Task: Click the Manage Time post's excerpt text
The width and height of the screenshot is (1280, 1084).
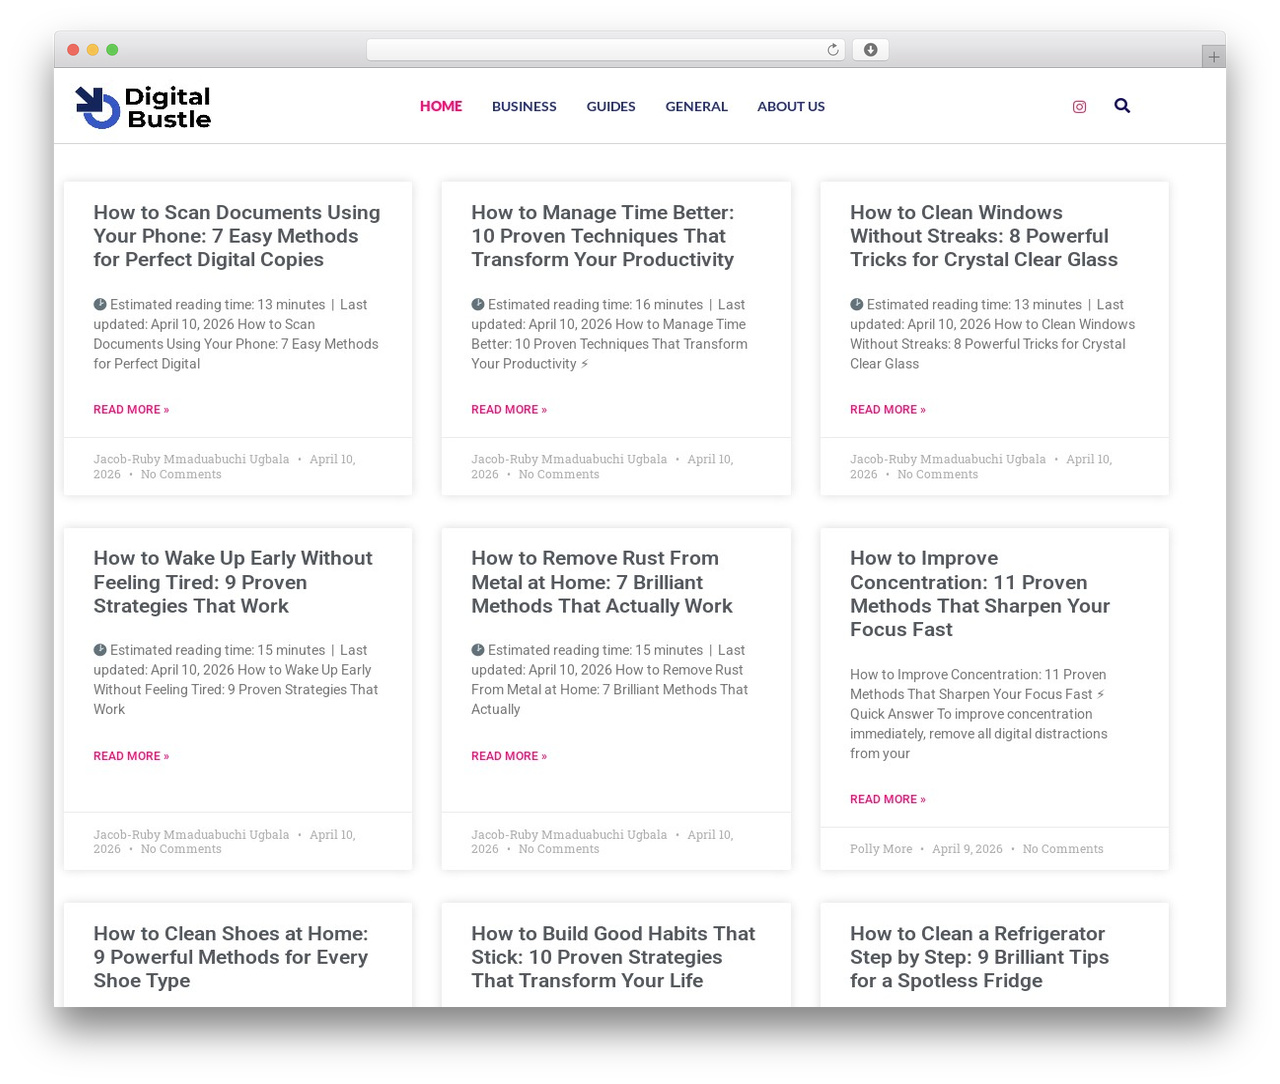Action: (x=610, y=334)
